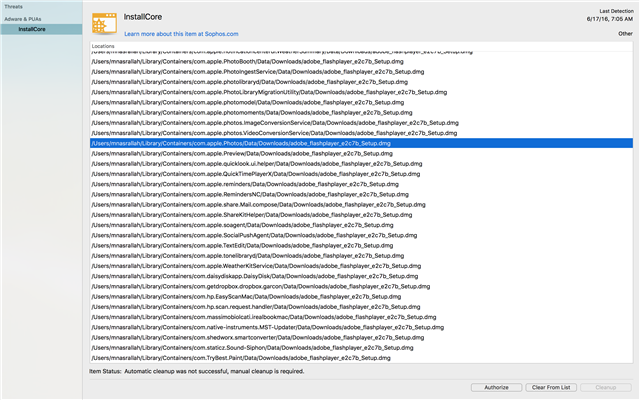
Task: Select the com.TryBest.Paint path row
Action: (x=361, y=358)
